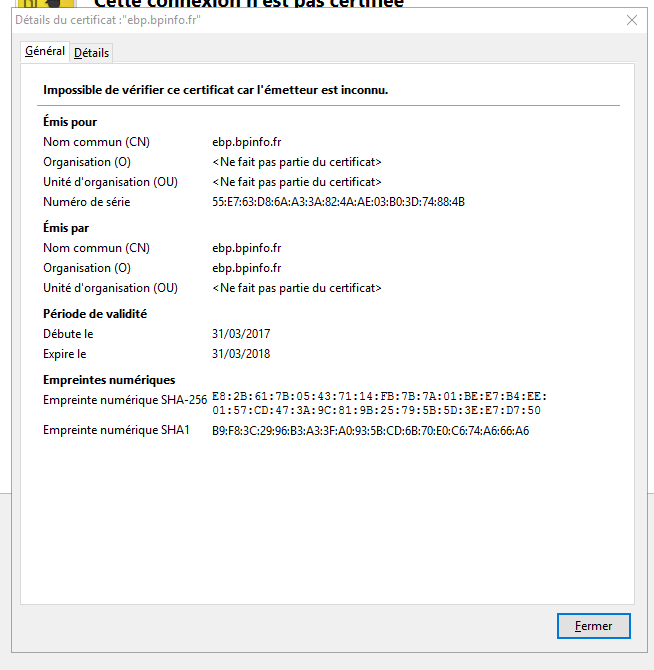Click the SHA-256 fingerprint value E8:2B:61…

click(x=379, y=403)
